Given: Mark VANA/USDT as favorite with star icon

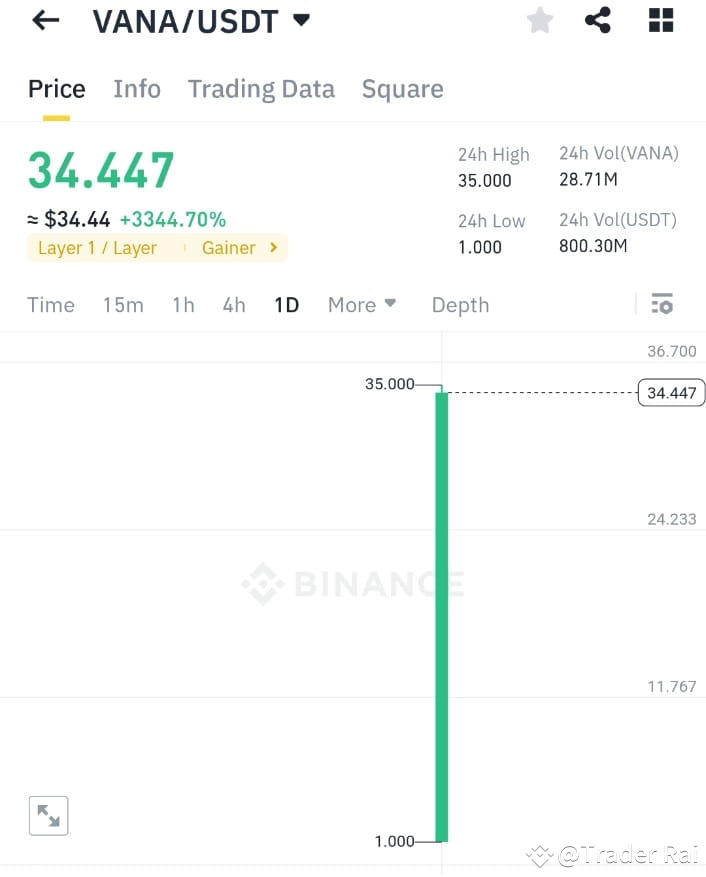Looking at the screenshot, I should pos(539,20).
